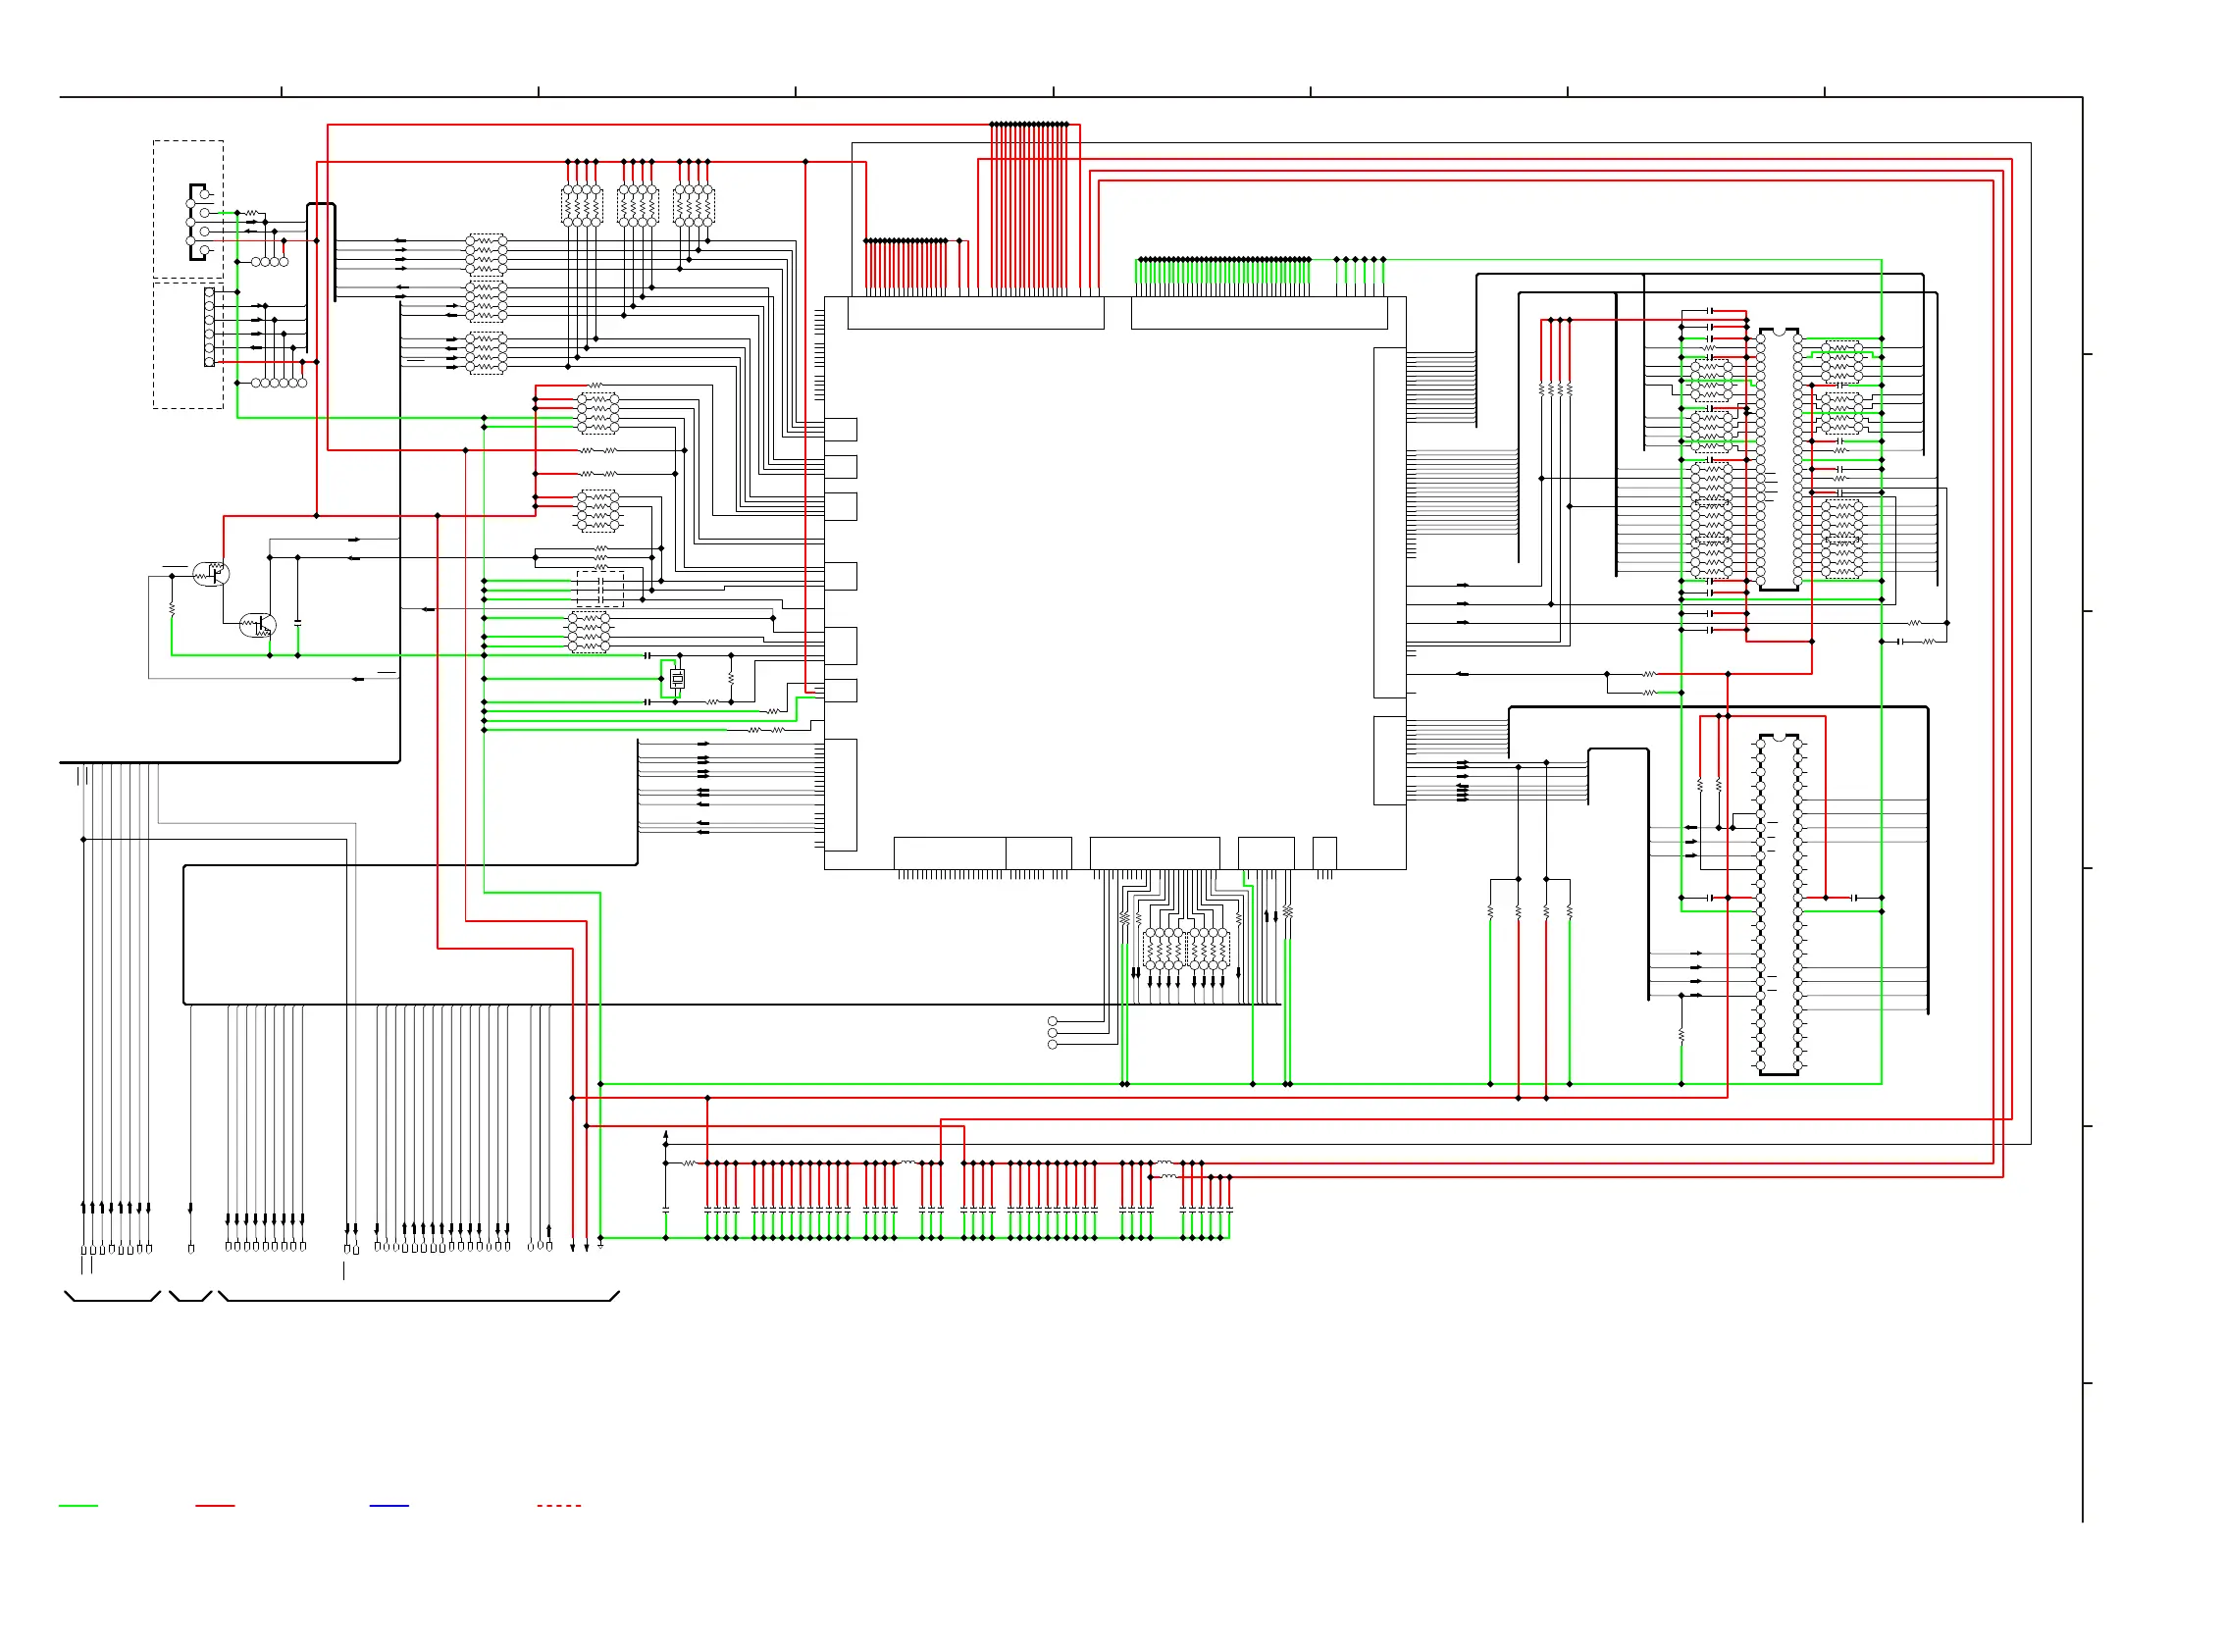Select the crystal oscillator symbol in green loop

pos(677,680)
